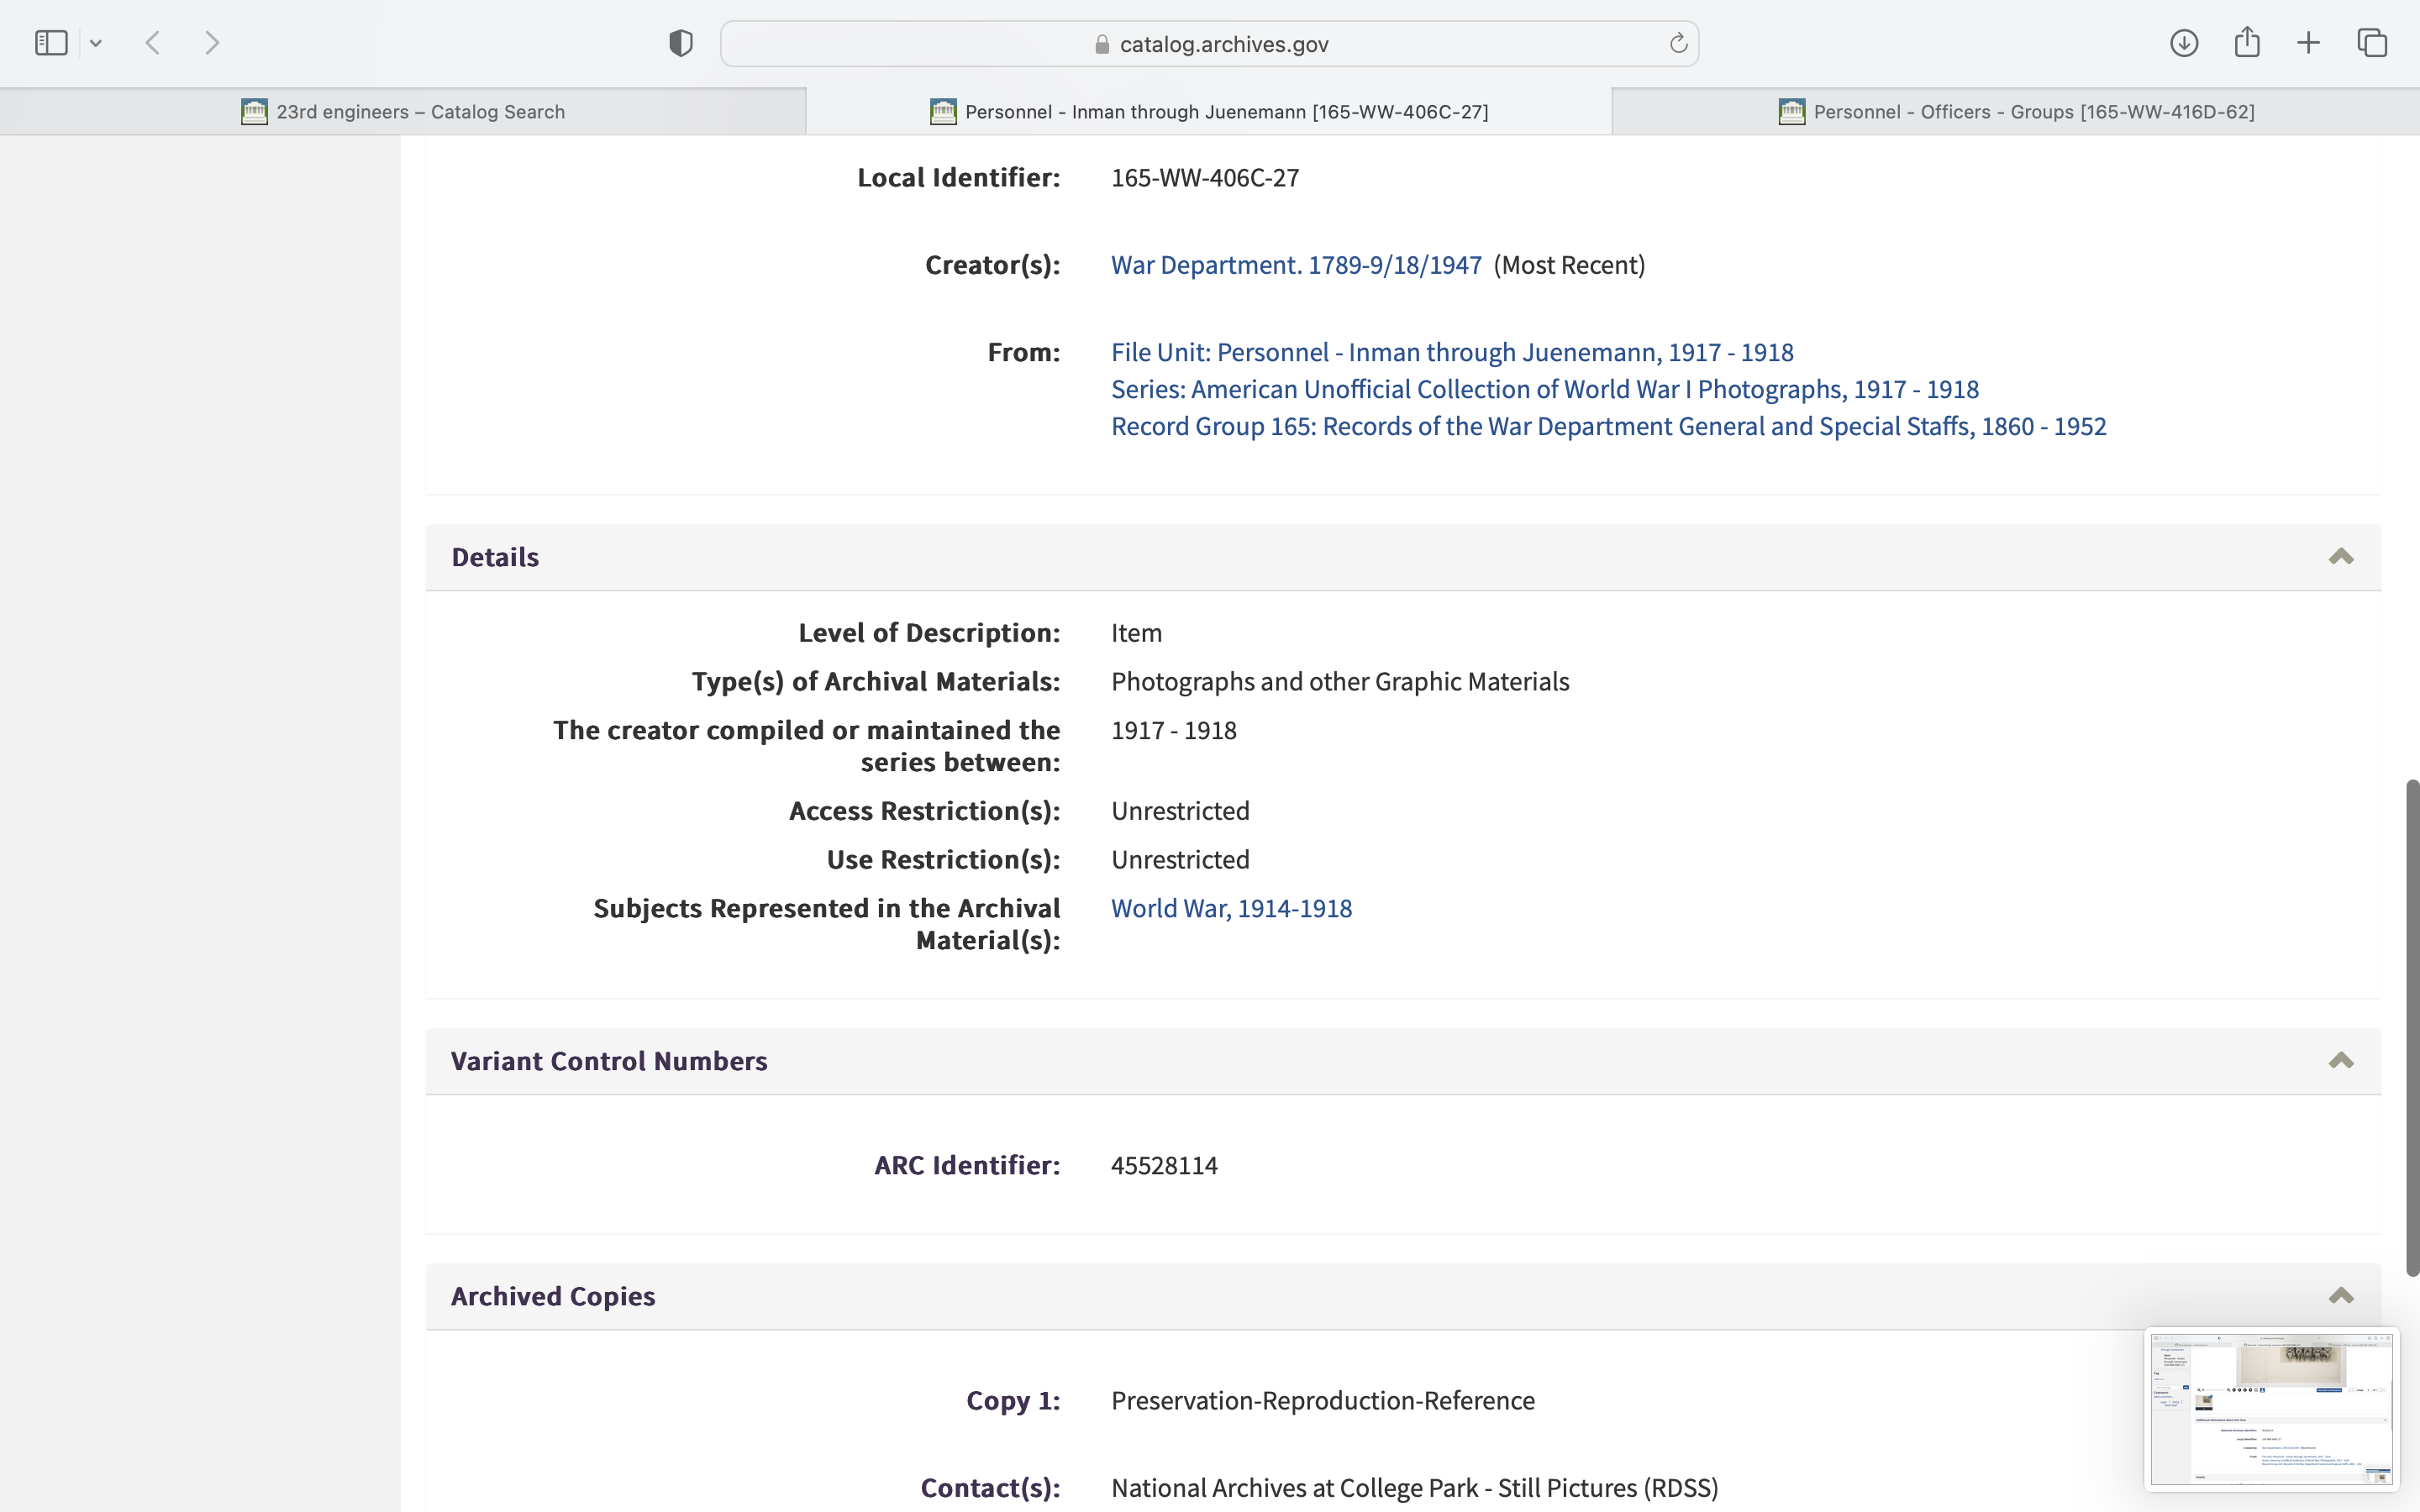Reload the page with the refresh icon

pyautogui.click(x=1678, y=43)
